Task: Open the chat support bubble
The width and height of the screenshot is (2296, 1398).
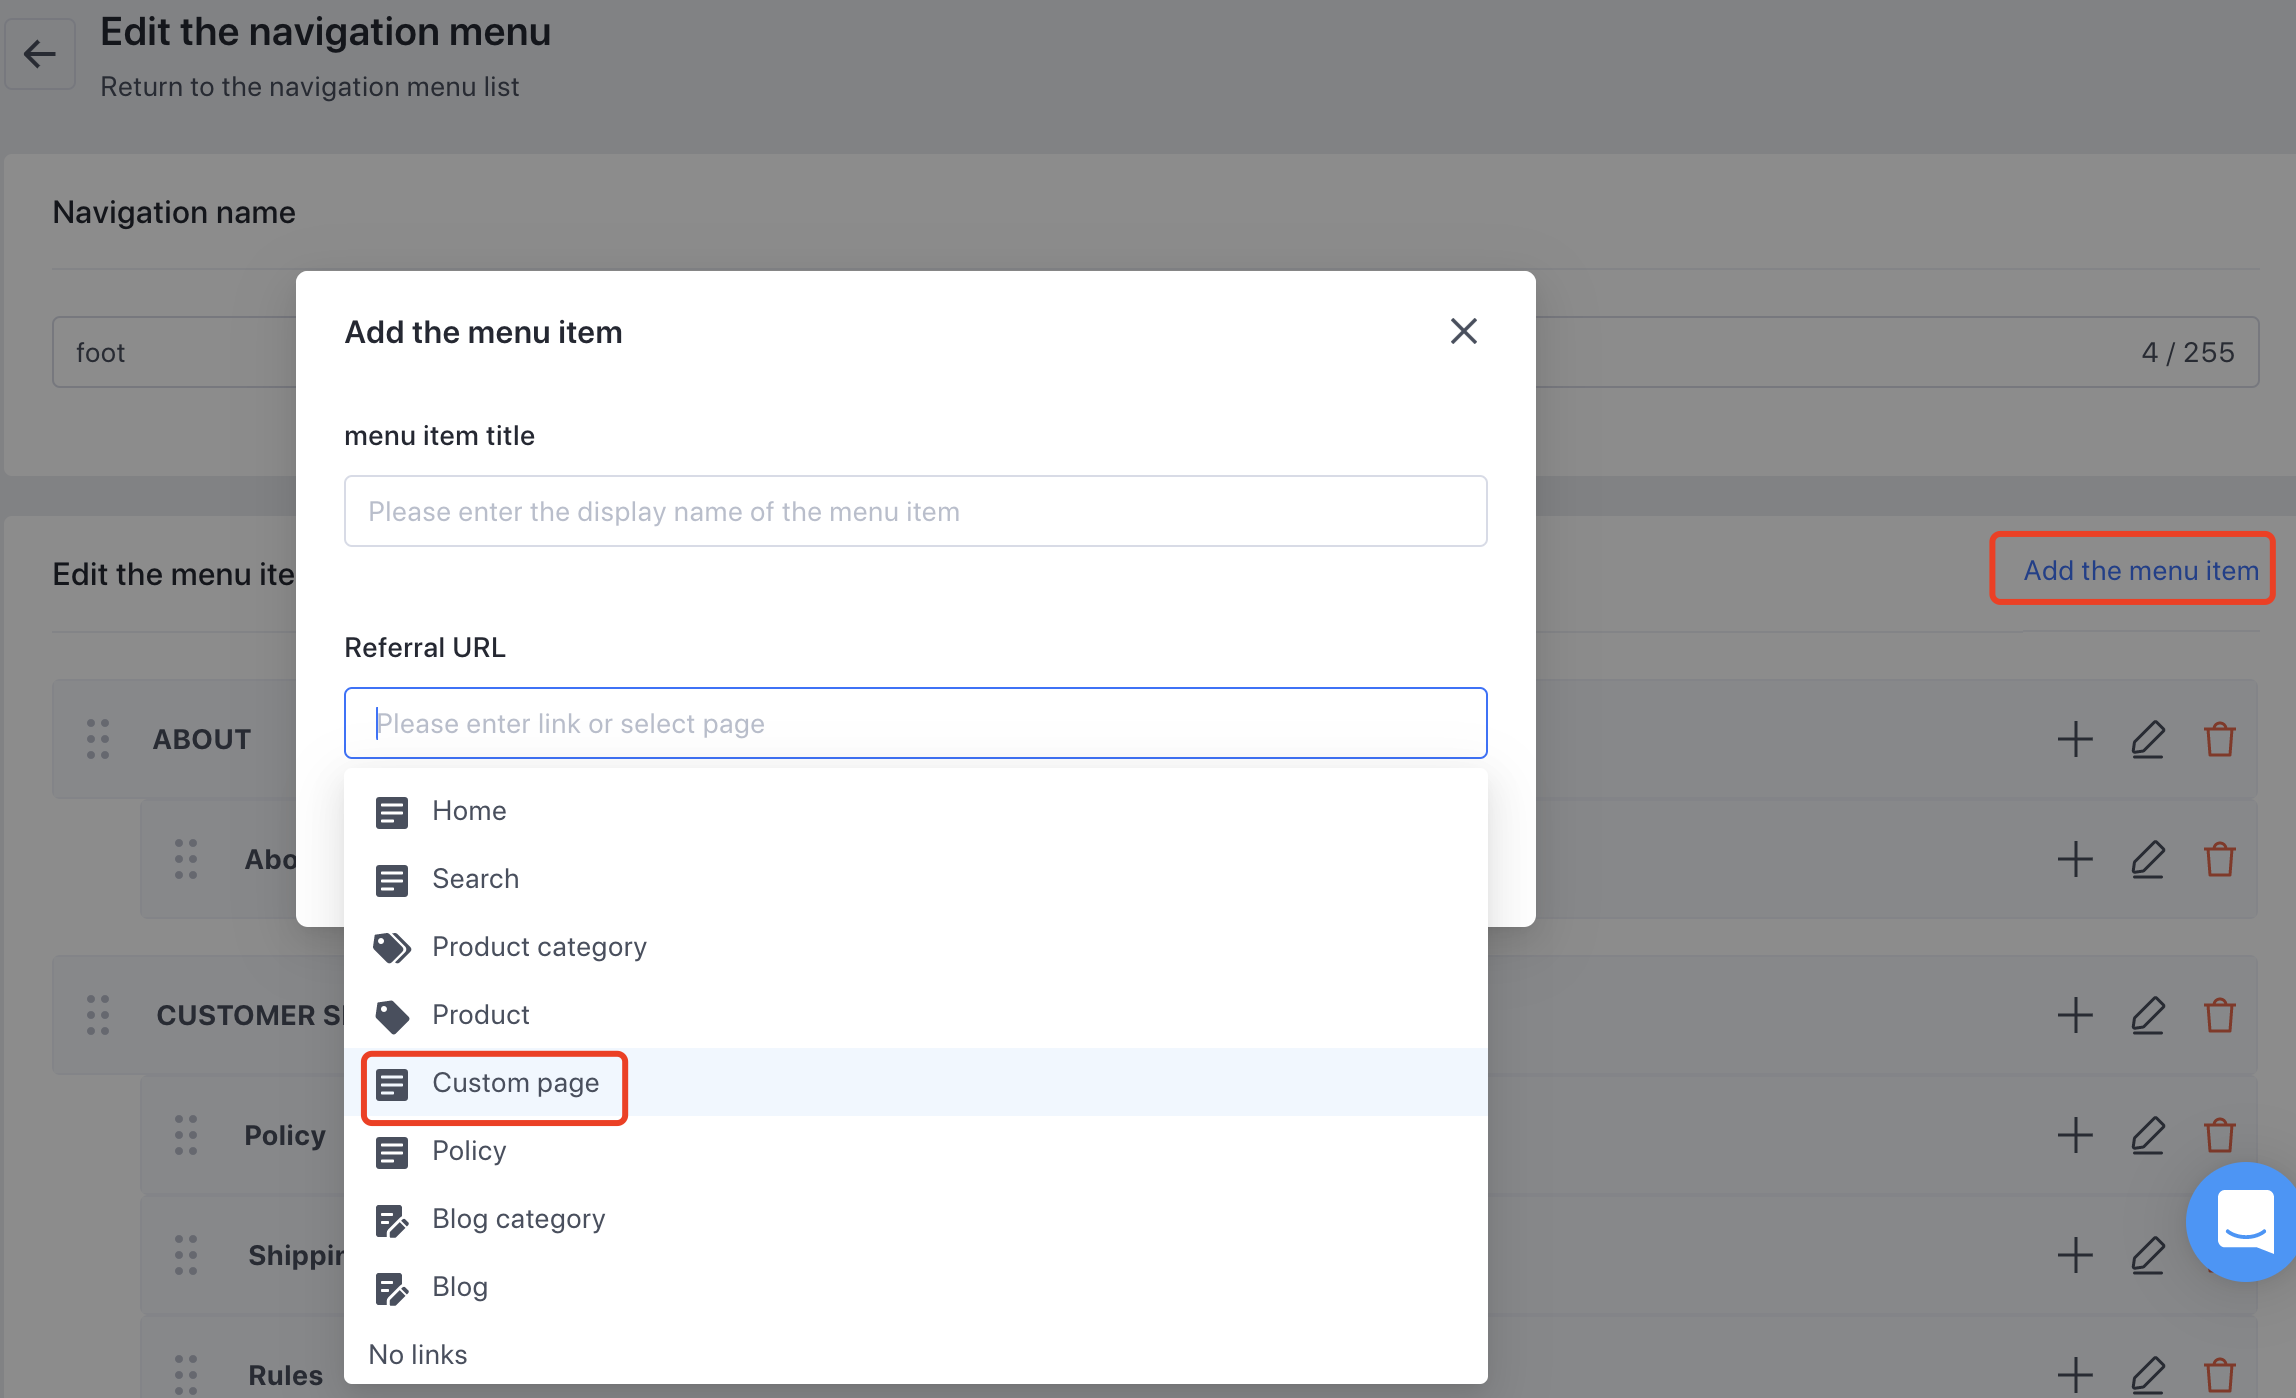Action: 2244,1221
